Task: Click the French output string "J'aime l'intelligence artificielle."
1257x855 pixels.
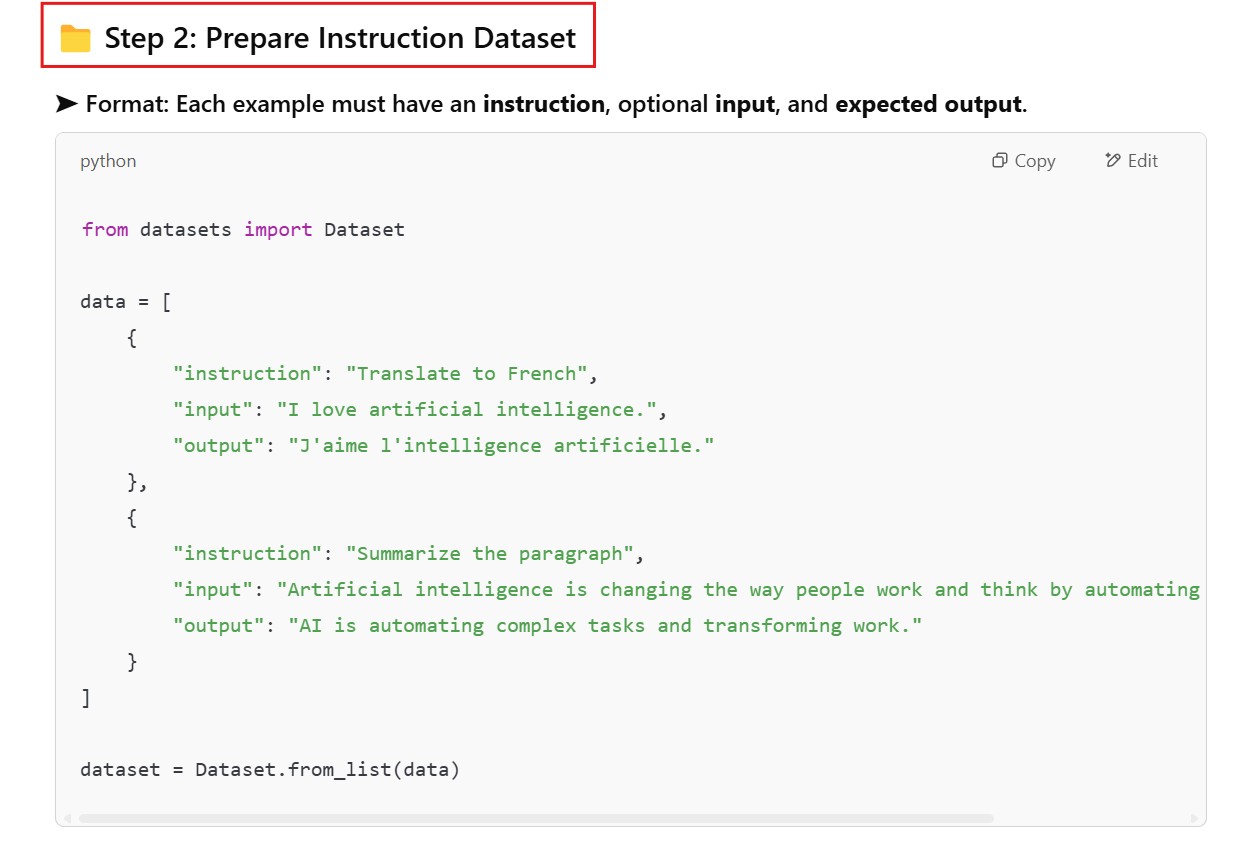Action: (501, 446)
